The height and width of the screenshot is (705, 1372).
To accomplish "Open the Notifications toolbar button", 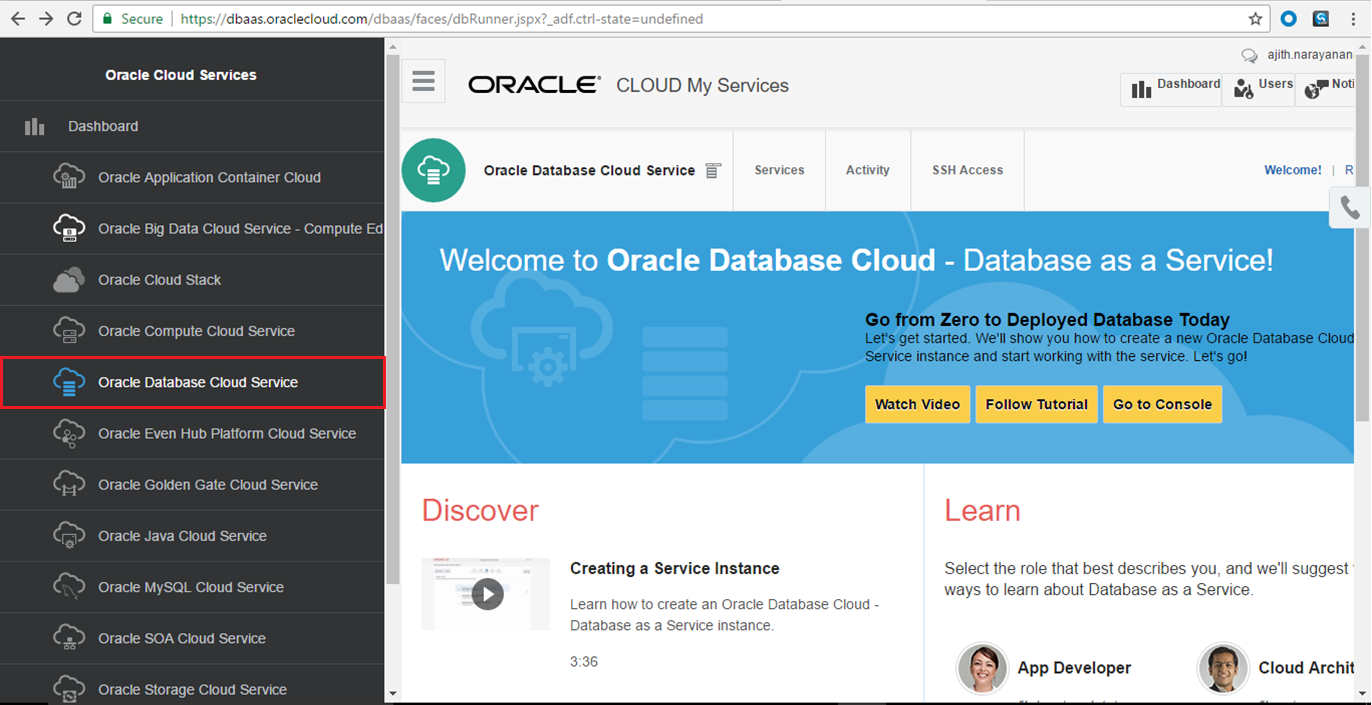I will [1327, 89].
